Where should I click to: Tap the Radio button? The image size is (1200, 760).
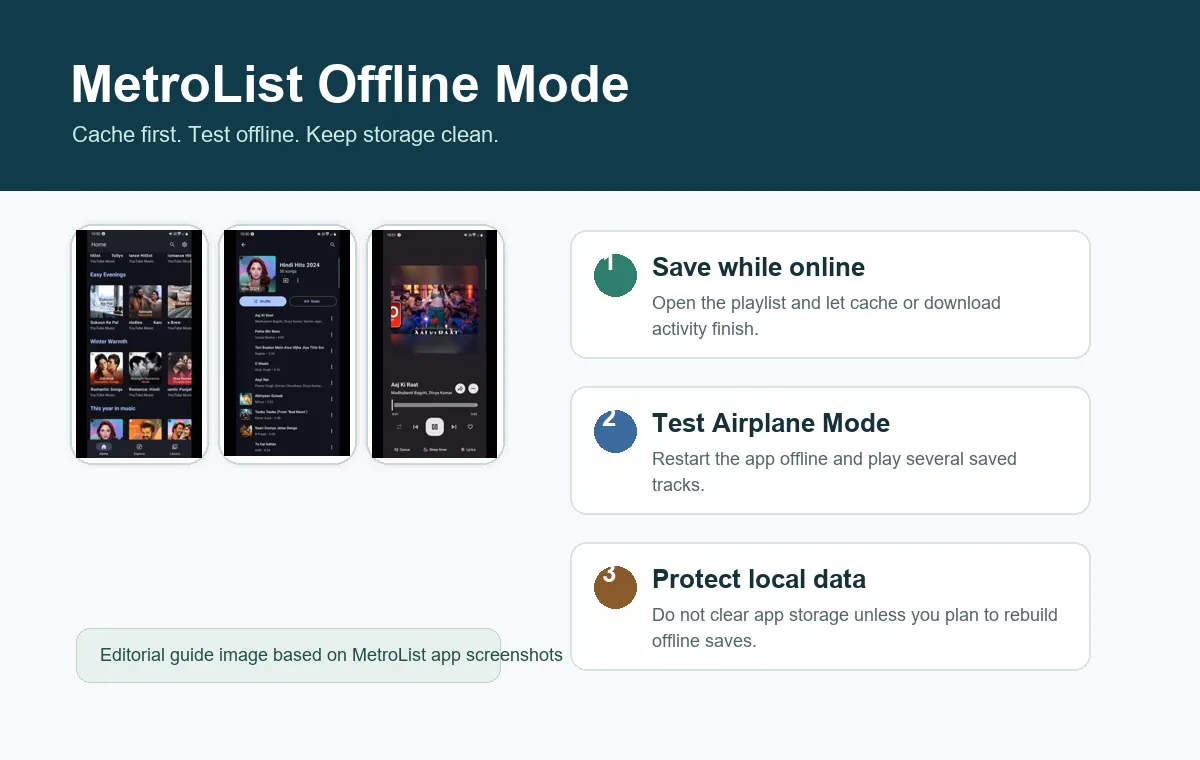[x=313, y=301]
